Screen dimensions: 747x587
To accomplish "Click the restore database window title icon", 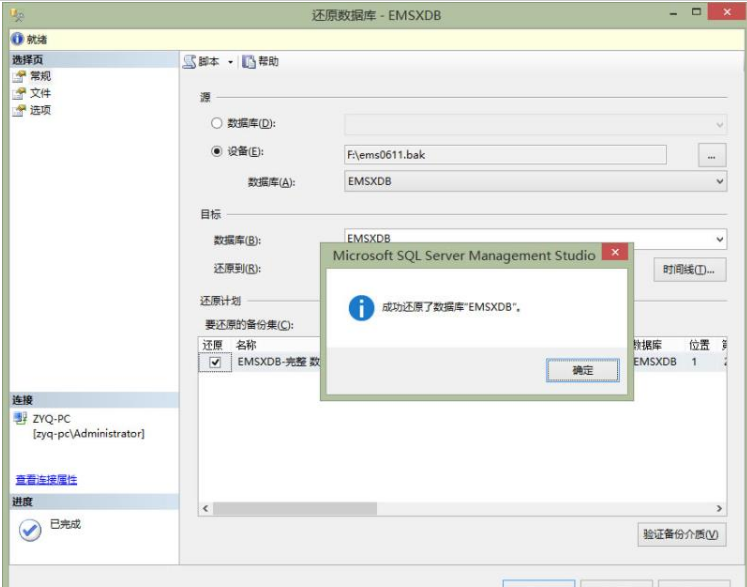I will click(x=17, y=16).
